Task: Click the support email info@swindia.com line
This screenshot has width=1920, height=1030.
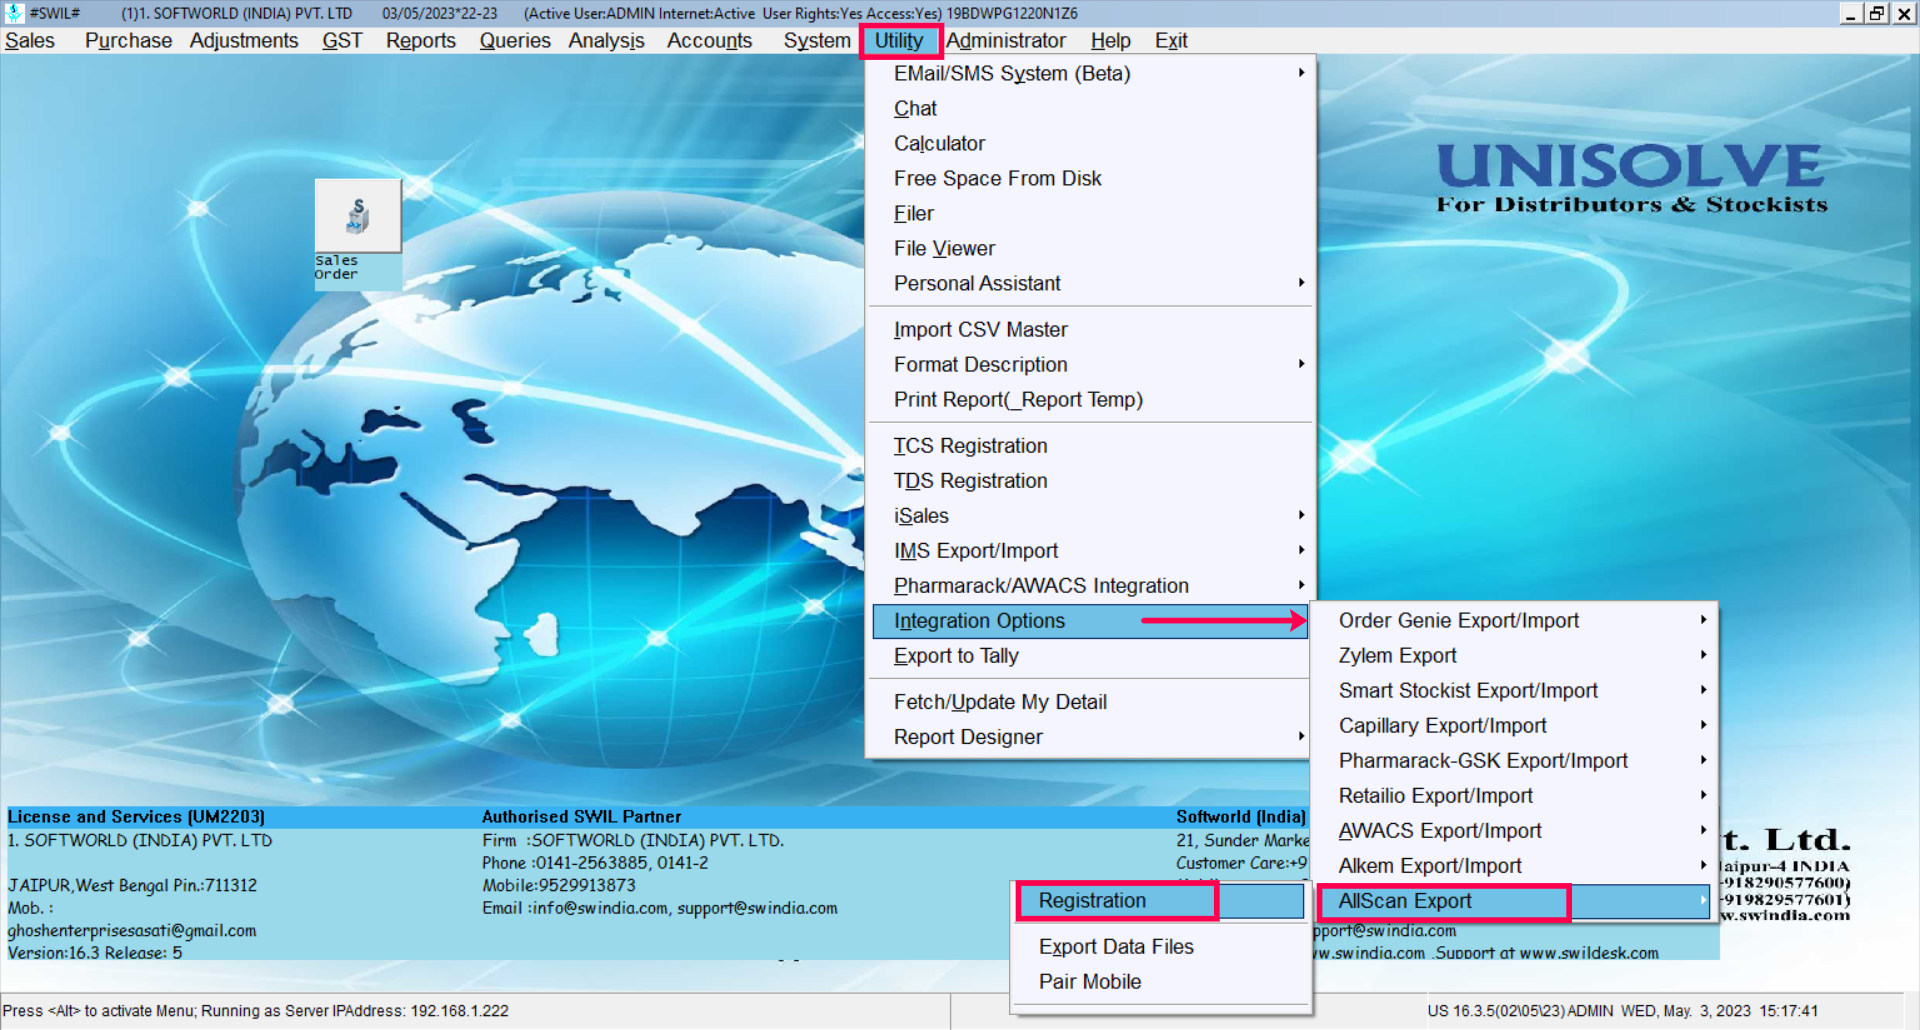Action: (x=660, y=908)
